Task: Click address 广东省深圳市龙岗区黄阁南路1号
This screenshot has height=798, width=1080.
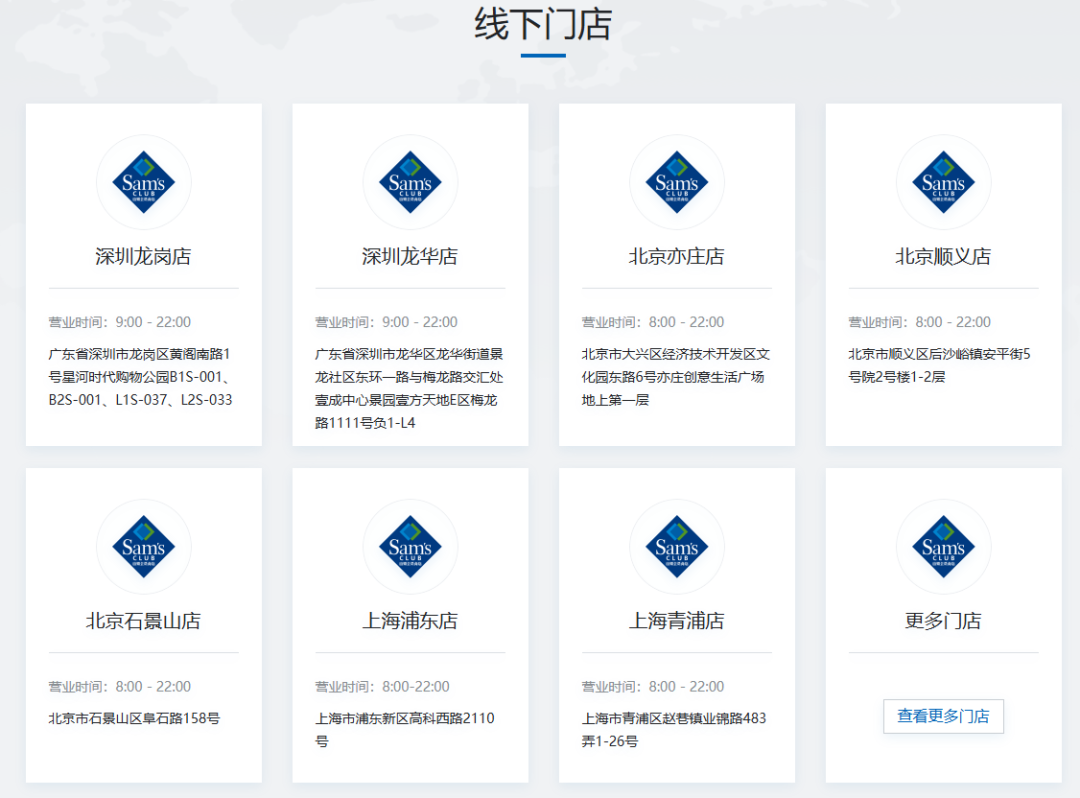Action: pyautogui.click(x=141, y=377)
